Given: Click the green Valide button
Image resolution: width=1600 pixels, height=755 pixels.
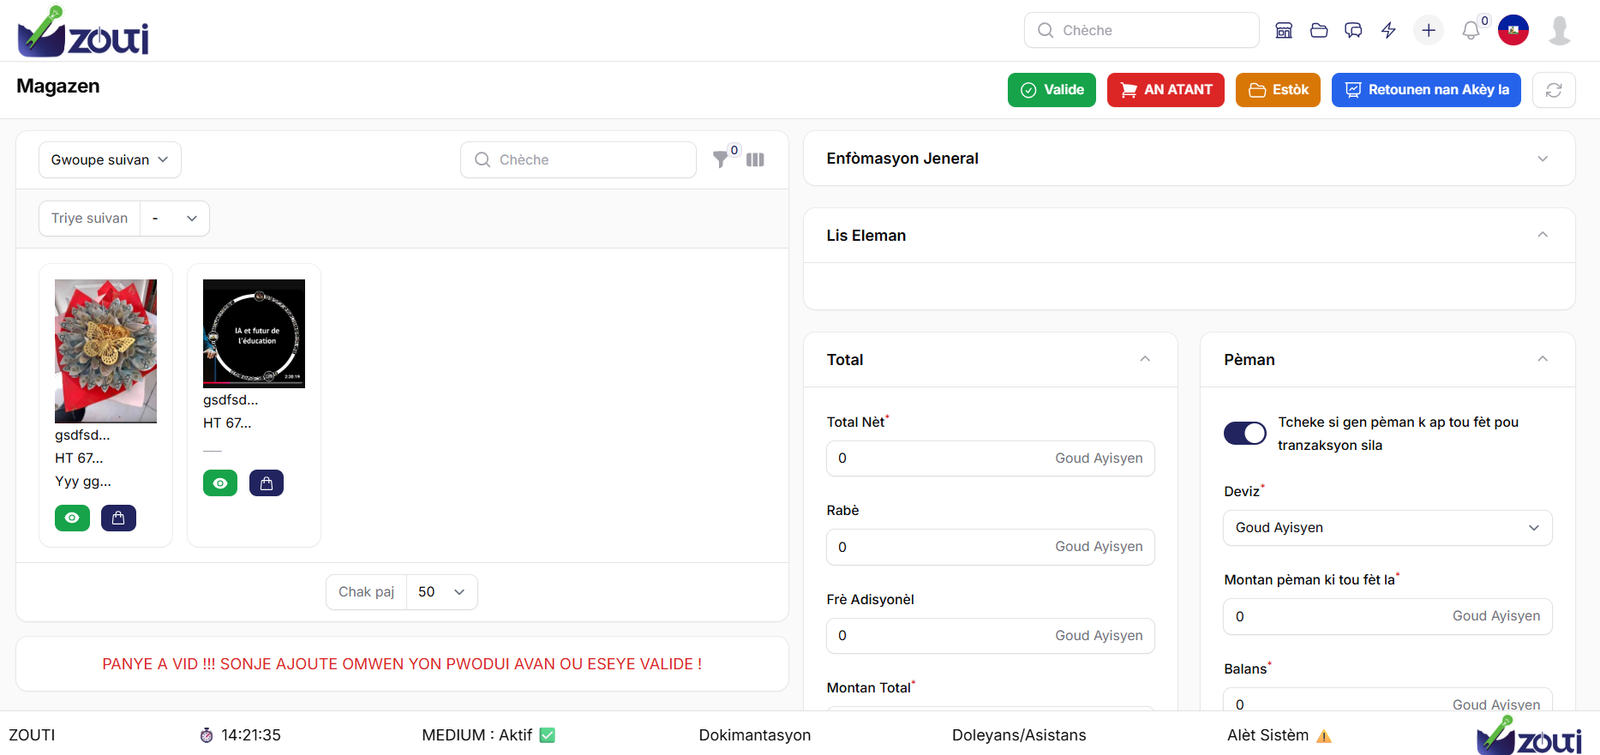Looking at the screenshot, I should [1052, 90].
